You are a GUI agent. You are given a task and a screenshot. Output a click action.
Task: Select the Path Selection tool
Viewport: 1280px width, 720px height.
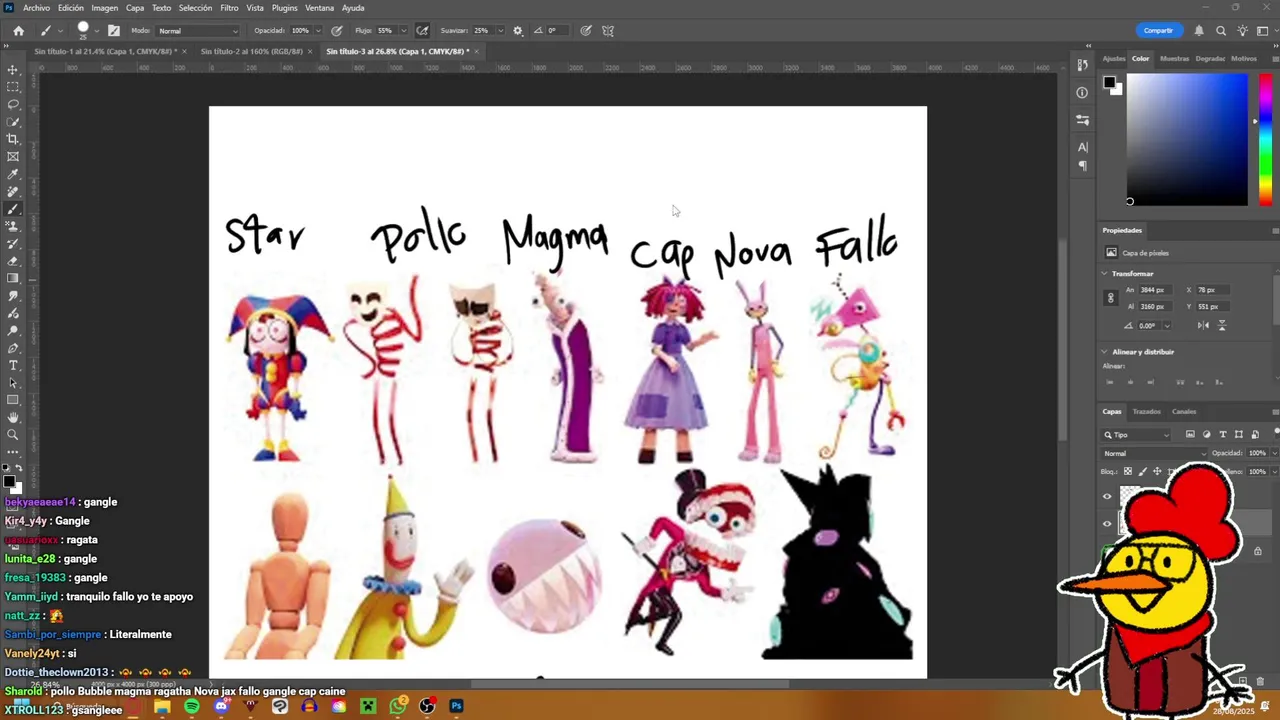(13, 383)
